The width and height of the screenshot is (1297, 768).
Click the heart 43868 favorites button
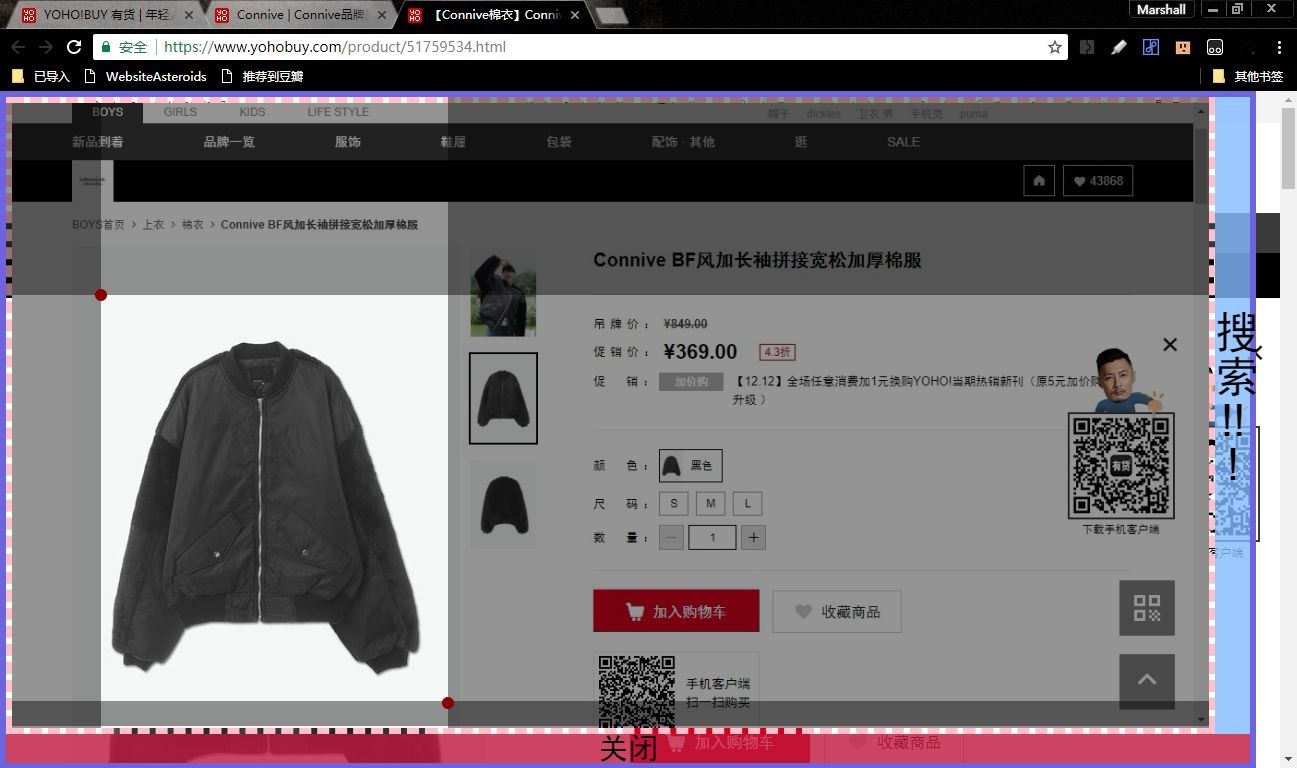click(1098, 181)
